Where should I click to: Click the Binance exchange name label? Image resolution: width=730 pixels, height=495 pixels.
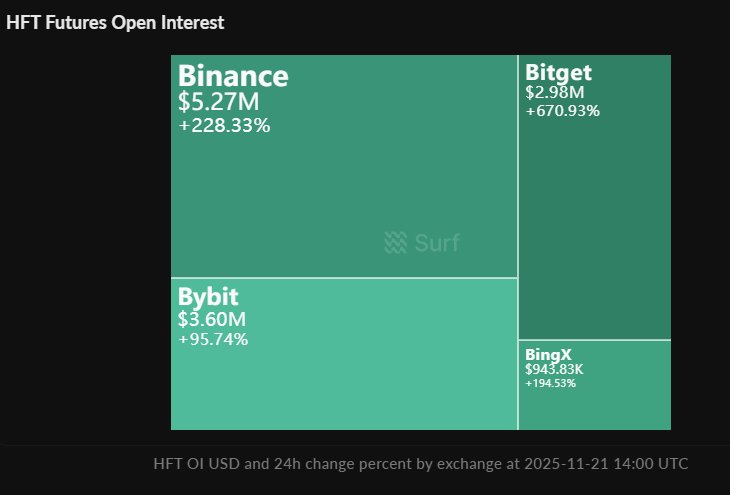tap(233, 77)
